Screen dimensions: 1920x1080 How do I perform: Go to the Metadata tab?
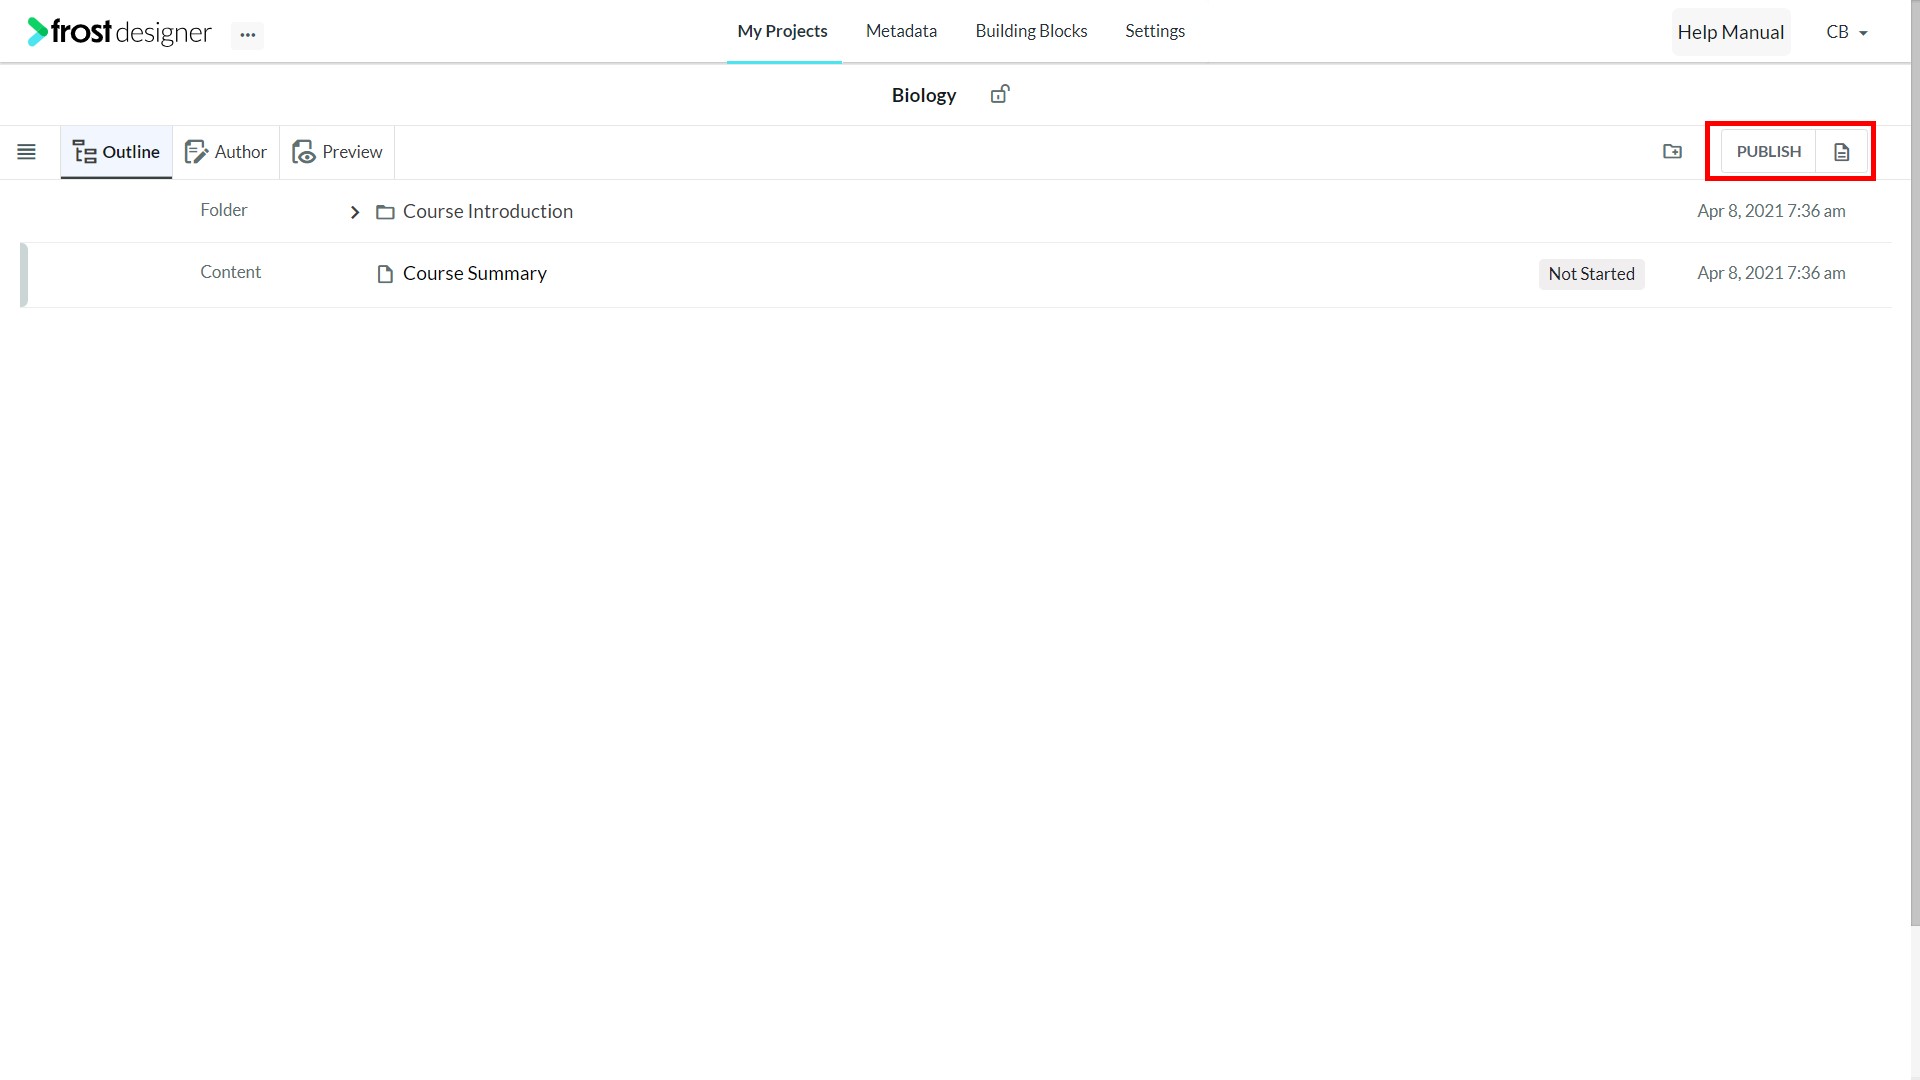point(901,31)
